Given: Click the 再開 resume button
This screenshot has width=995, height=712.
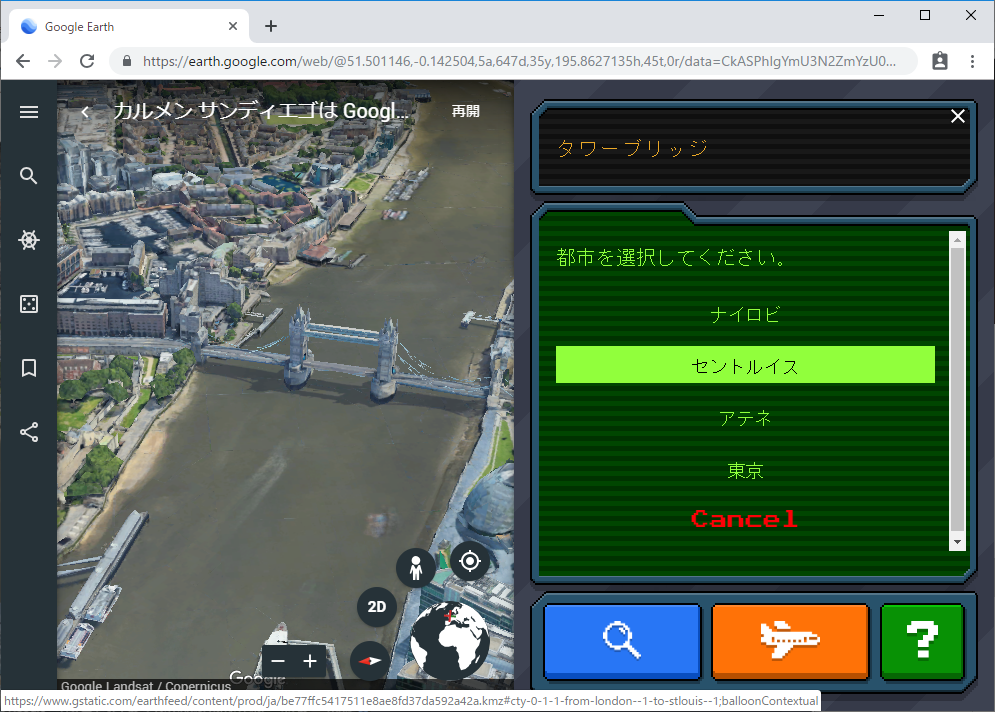Looking at the screenshot, I should 465,111.
